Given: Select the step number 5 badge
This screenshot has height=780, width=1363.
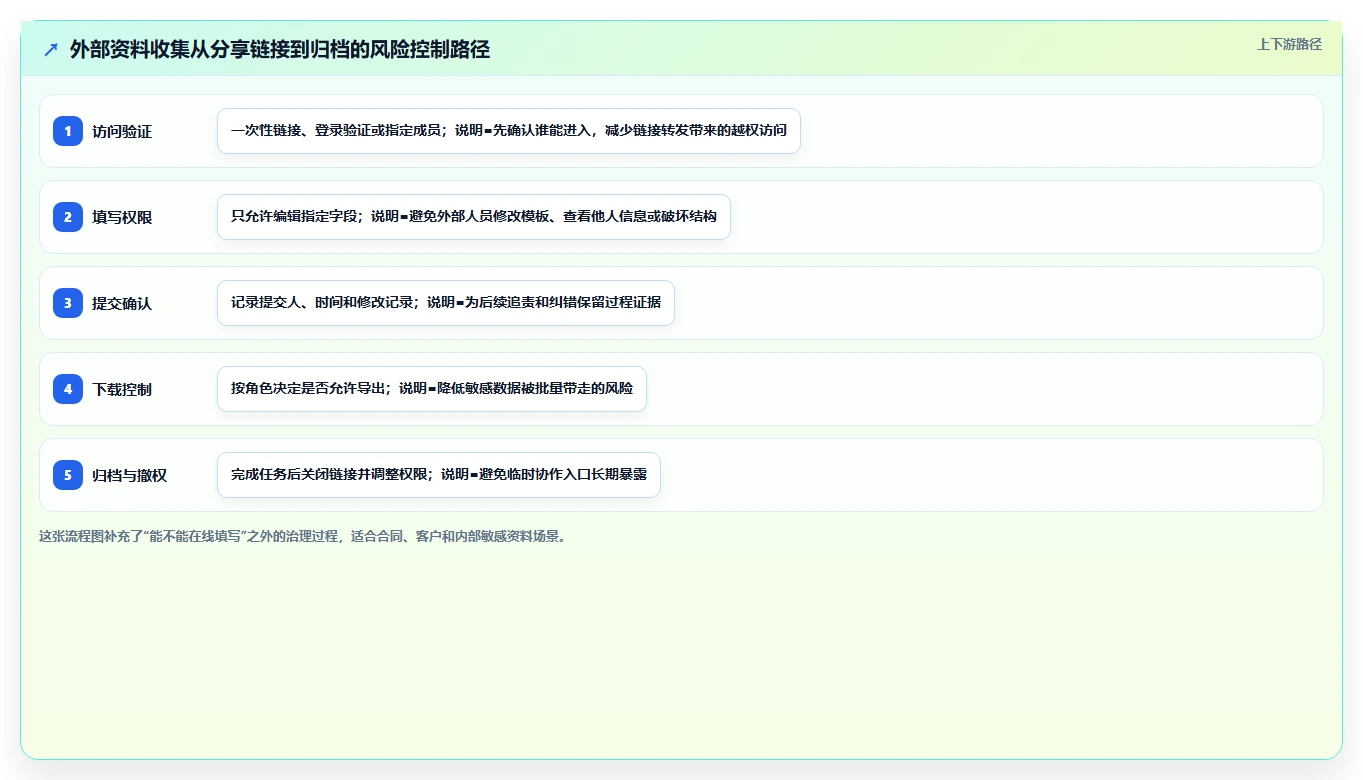Looking at the screenshot, I should 68,475.
